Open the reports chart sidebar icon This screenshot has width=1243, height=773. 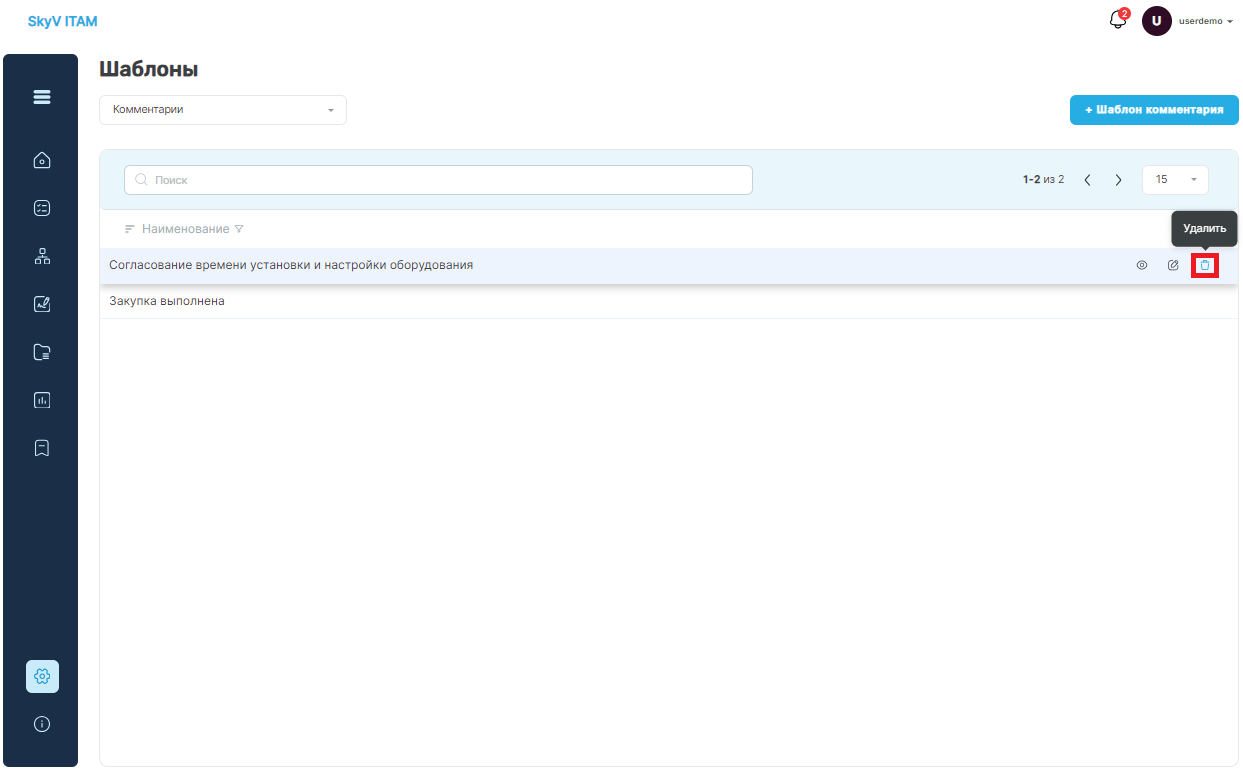[x=42, y=400]
